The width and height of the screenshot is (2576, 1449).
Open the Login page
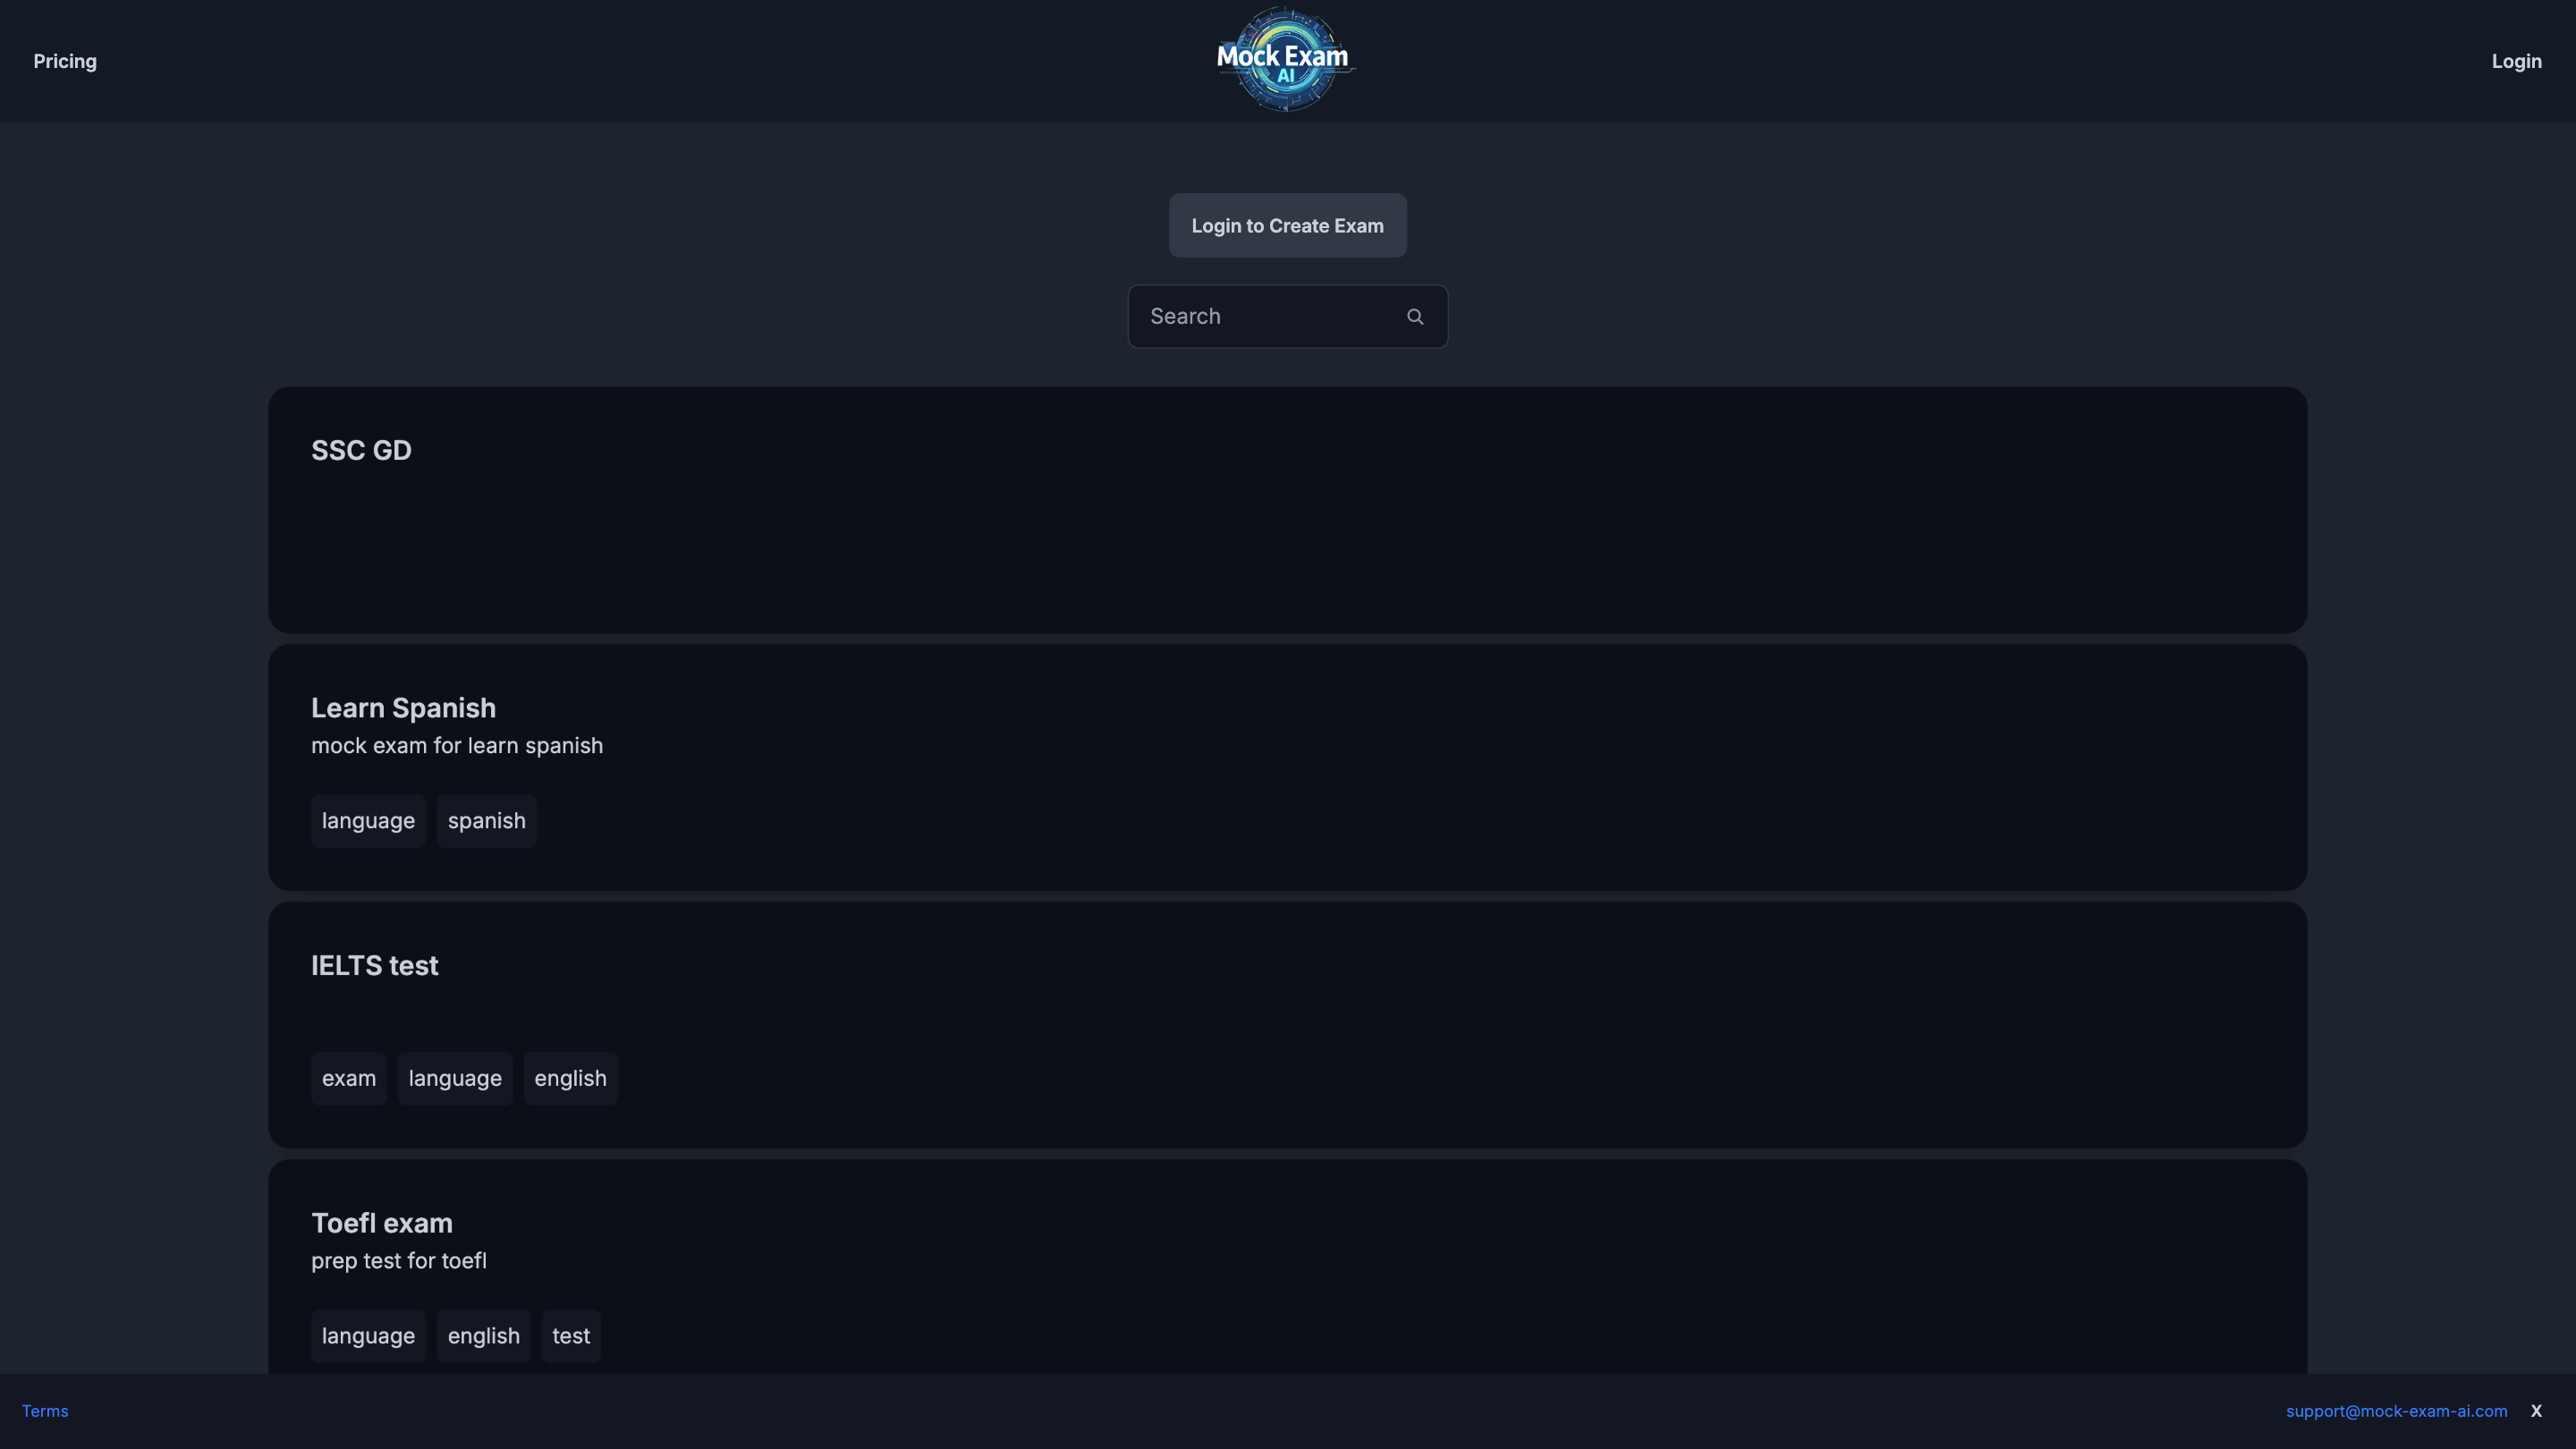click(x=2516, y=61)
